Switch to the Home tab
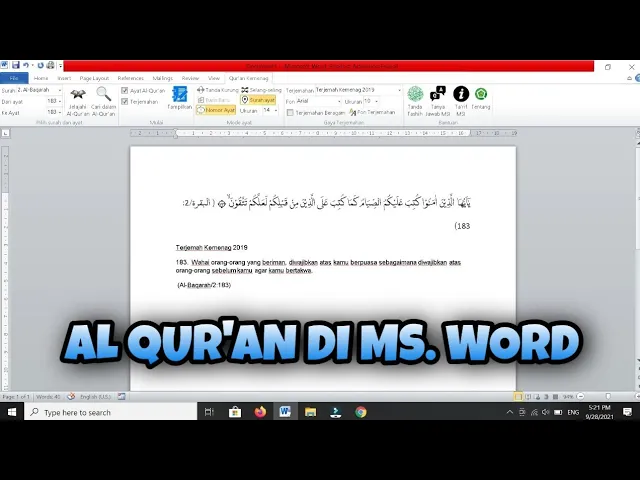 pyautogui.click(x=41, y=78)
